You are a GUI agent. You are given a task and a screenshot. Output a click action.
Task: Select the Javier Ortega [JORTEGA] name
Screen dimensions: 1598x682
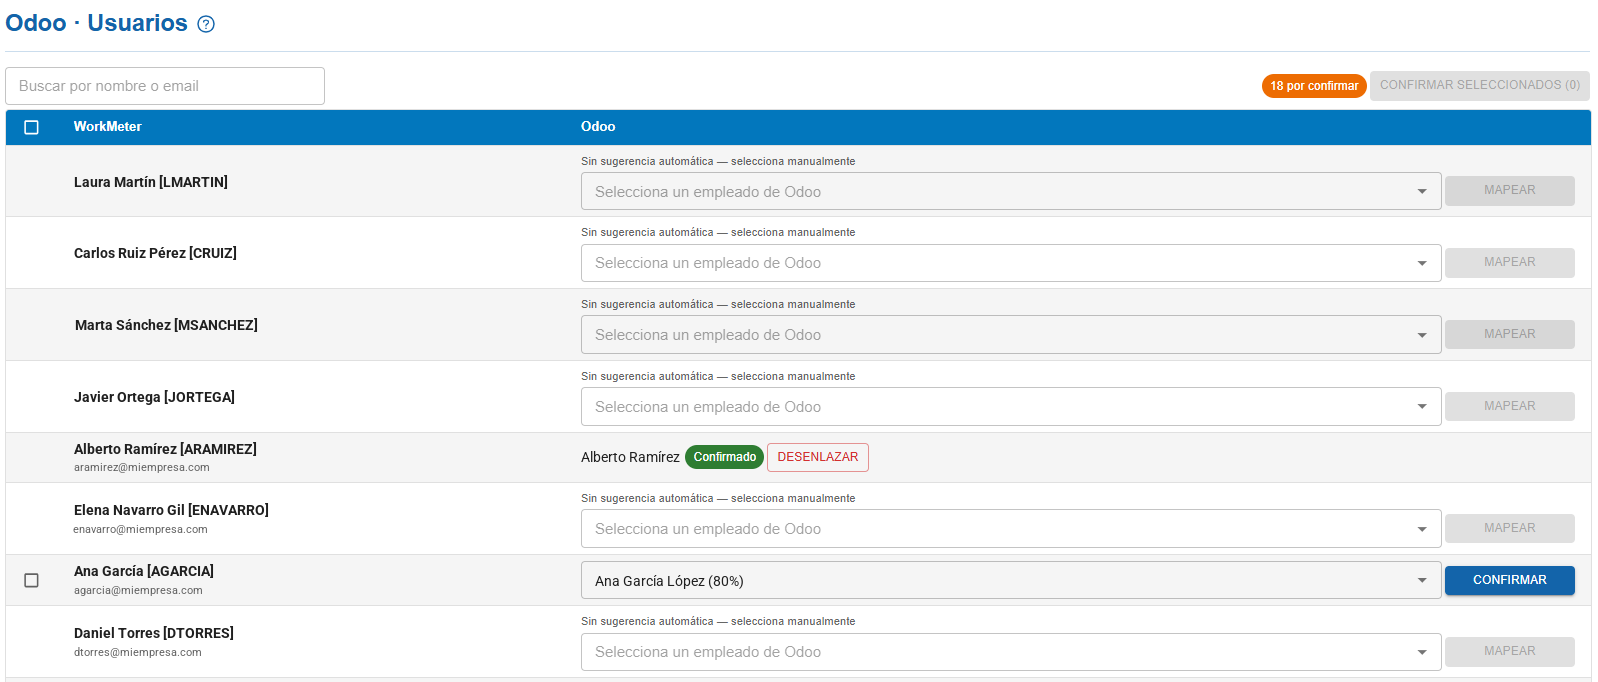pos(154,397)
